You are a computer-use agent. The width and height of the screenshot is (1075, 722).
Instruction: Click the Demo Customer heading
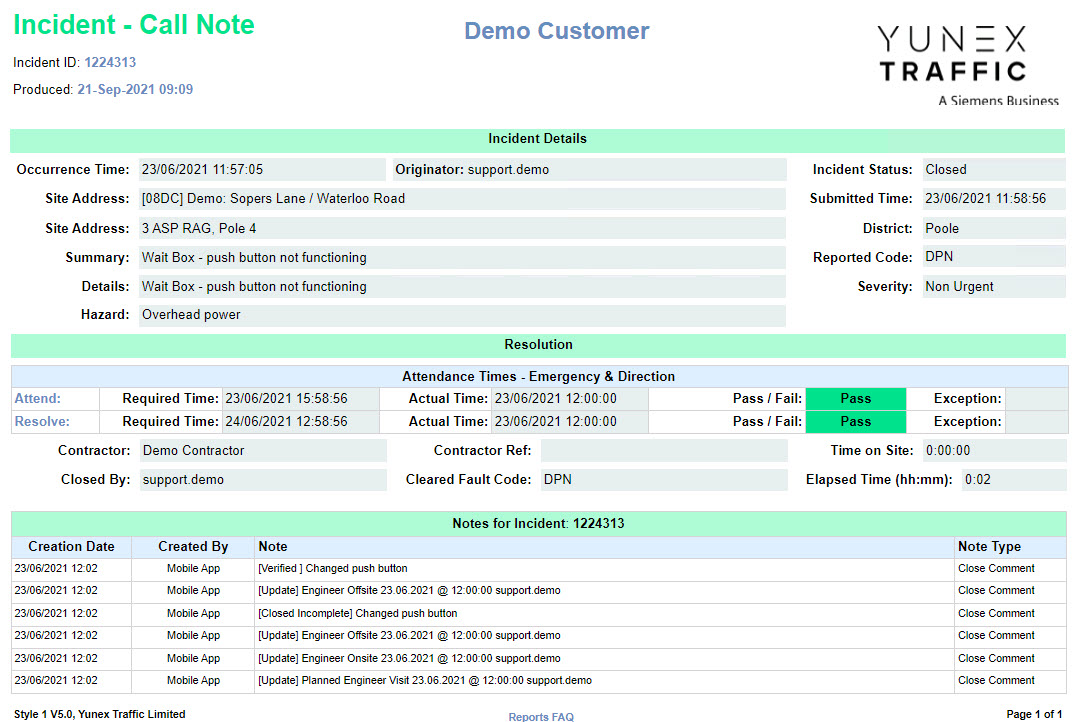click(556, 31)
